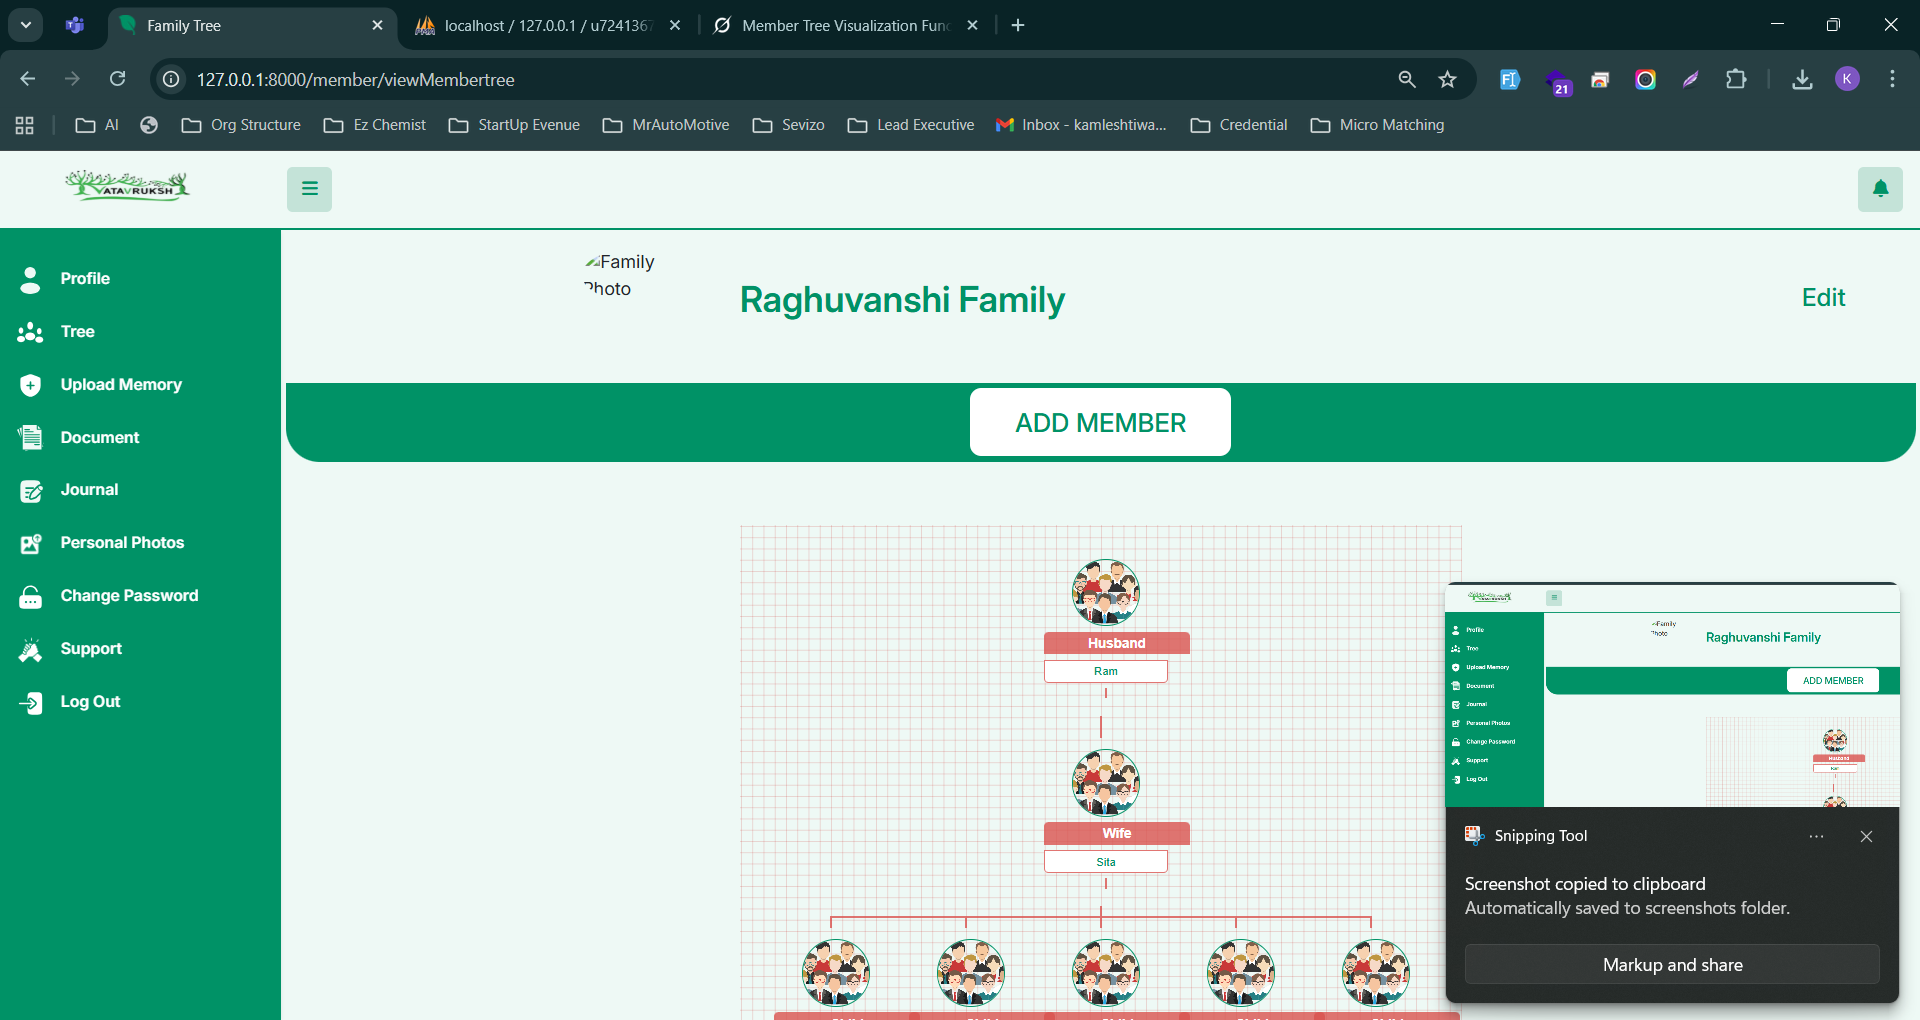Toggle the hamburger sidebar menu button
The height and width of the screenshot is (1020, 1920).
click(309, 189)
